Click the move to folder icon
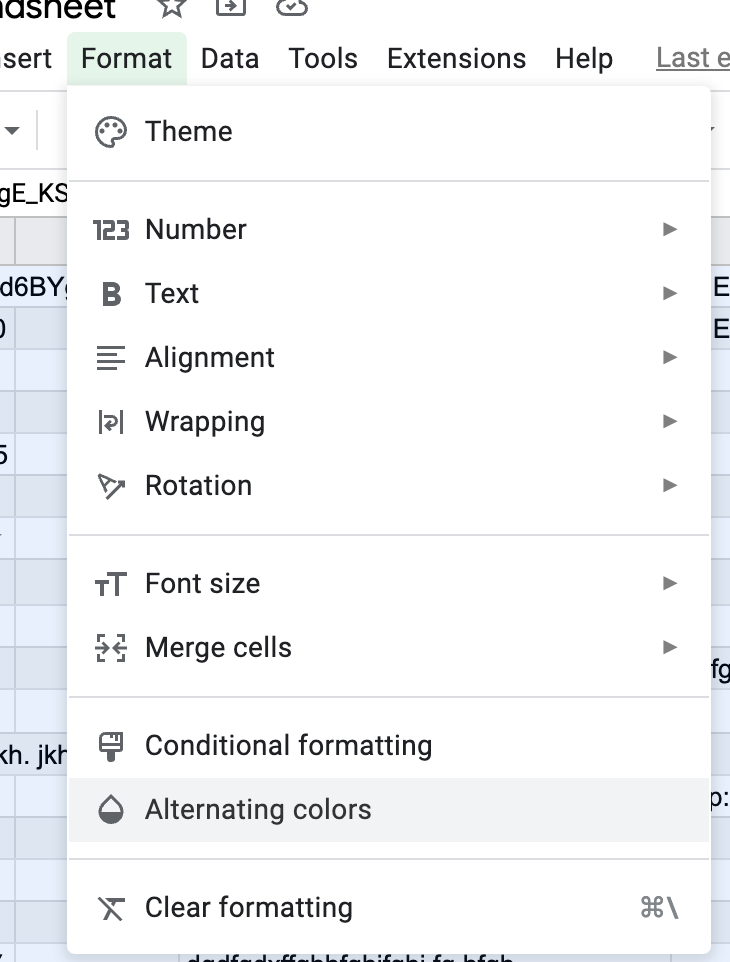Screen dimensions: 730x962 tap(231, 8)
